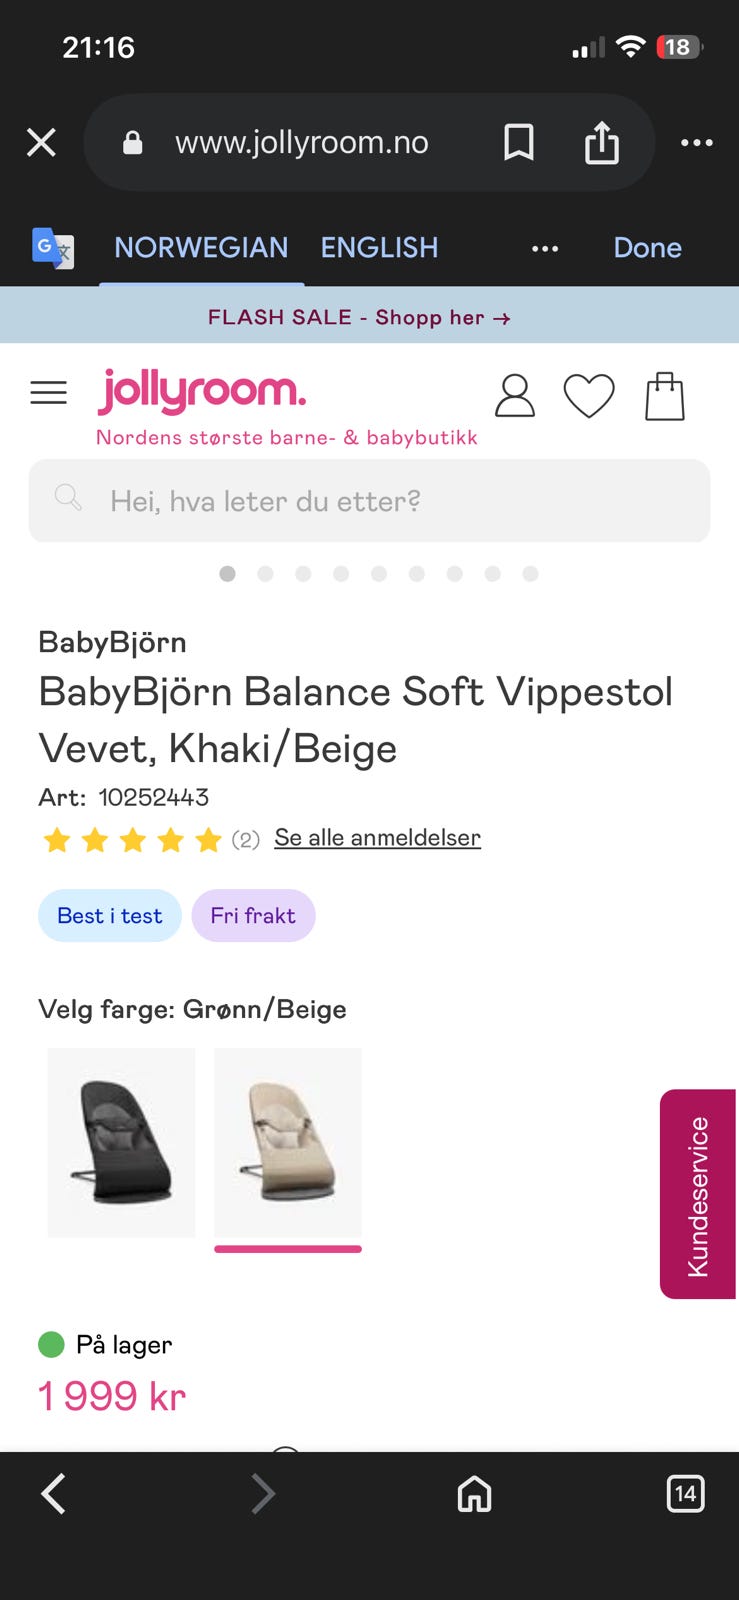Tap the browser share icon
Image resolution: width=739 pixels, height=1600 pixels.
[601, 143]
